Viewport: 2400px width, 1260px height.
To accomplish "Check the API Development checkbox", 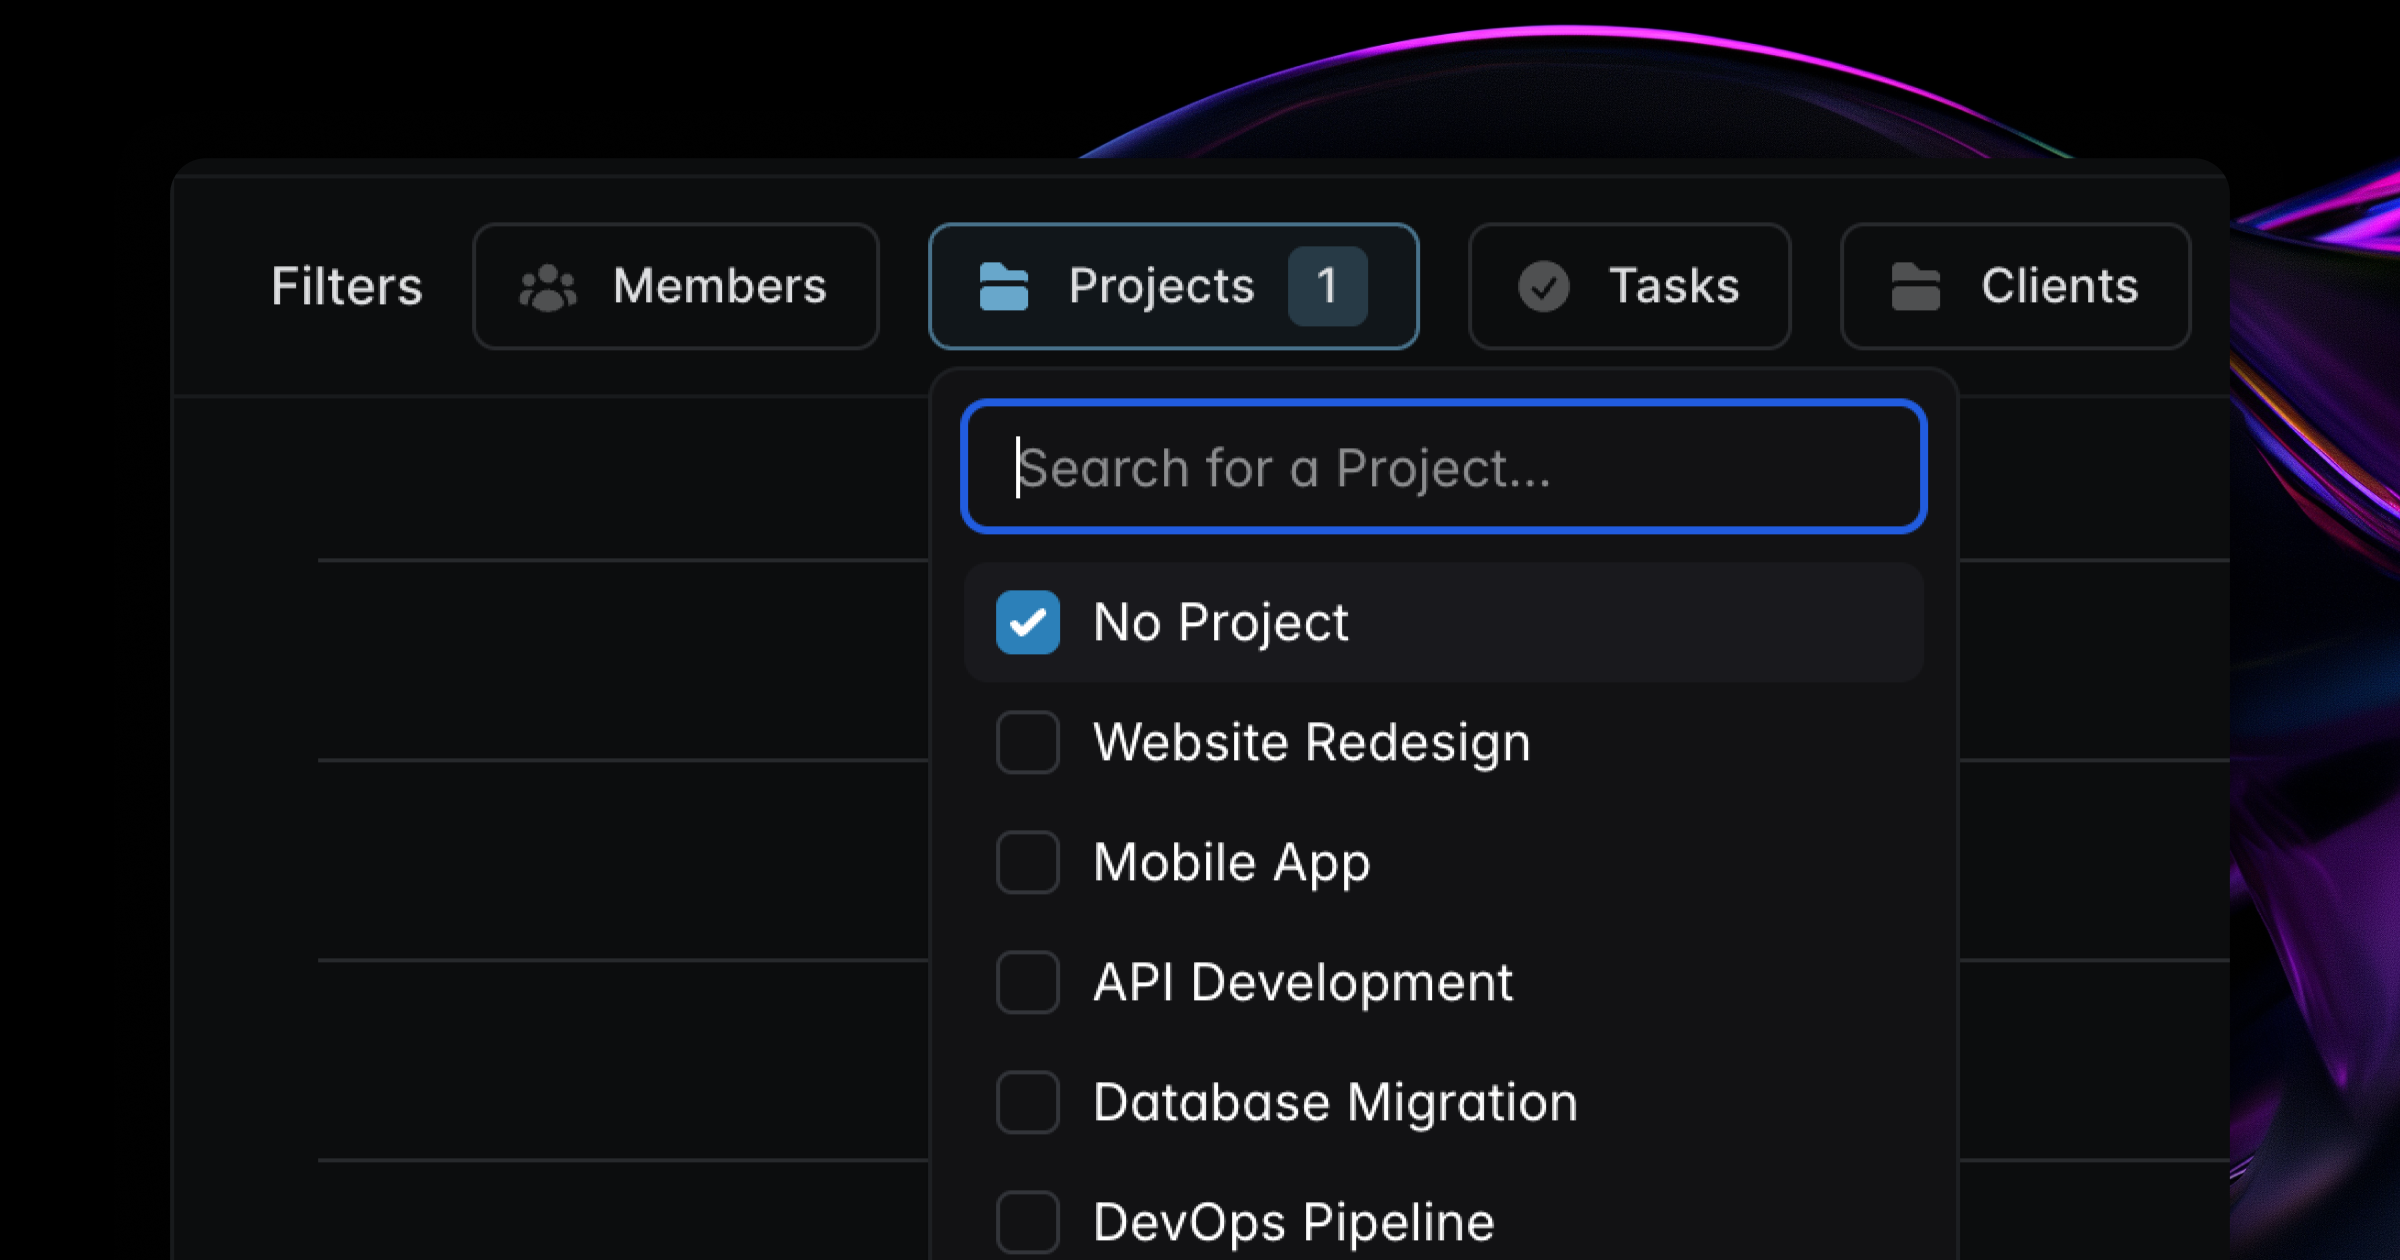I will (1027, 982).
